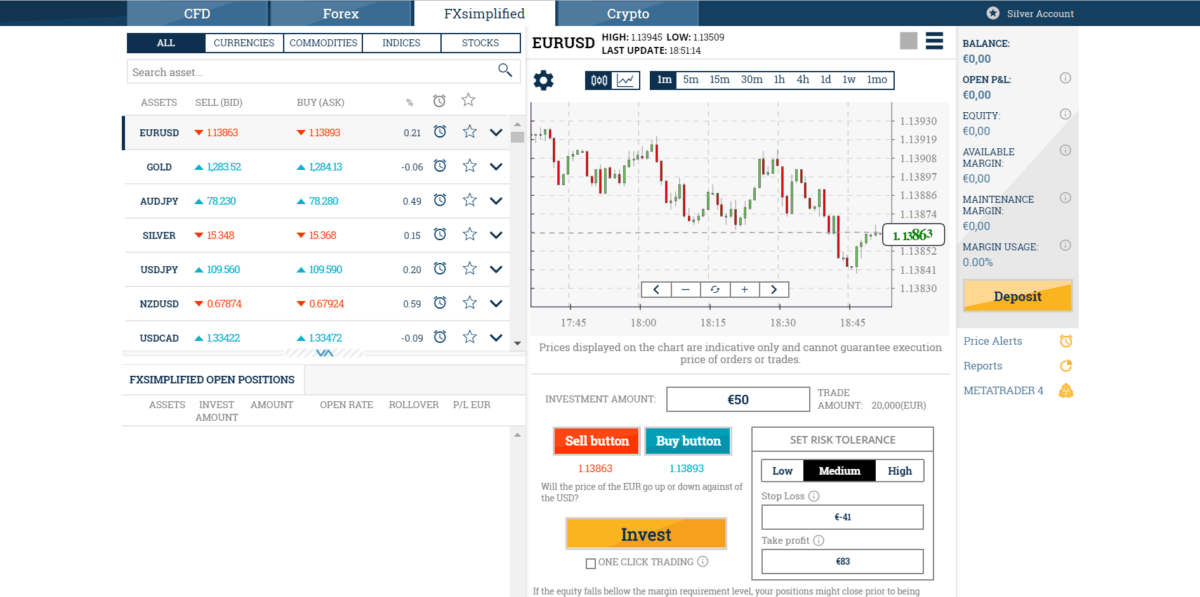Star AUDJPY as a favorite
The height and width of the screenshot is (597, 1200).
coord(468,201)
